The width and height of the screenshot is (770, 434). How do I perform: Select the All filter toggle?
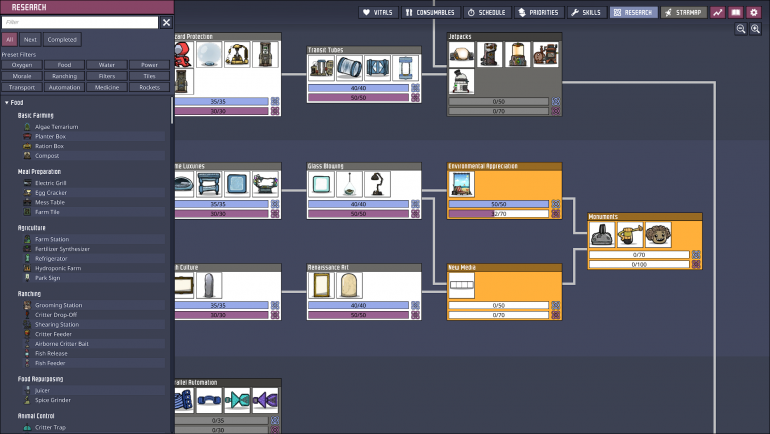pos(9,39)
